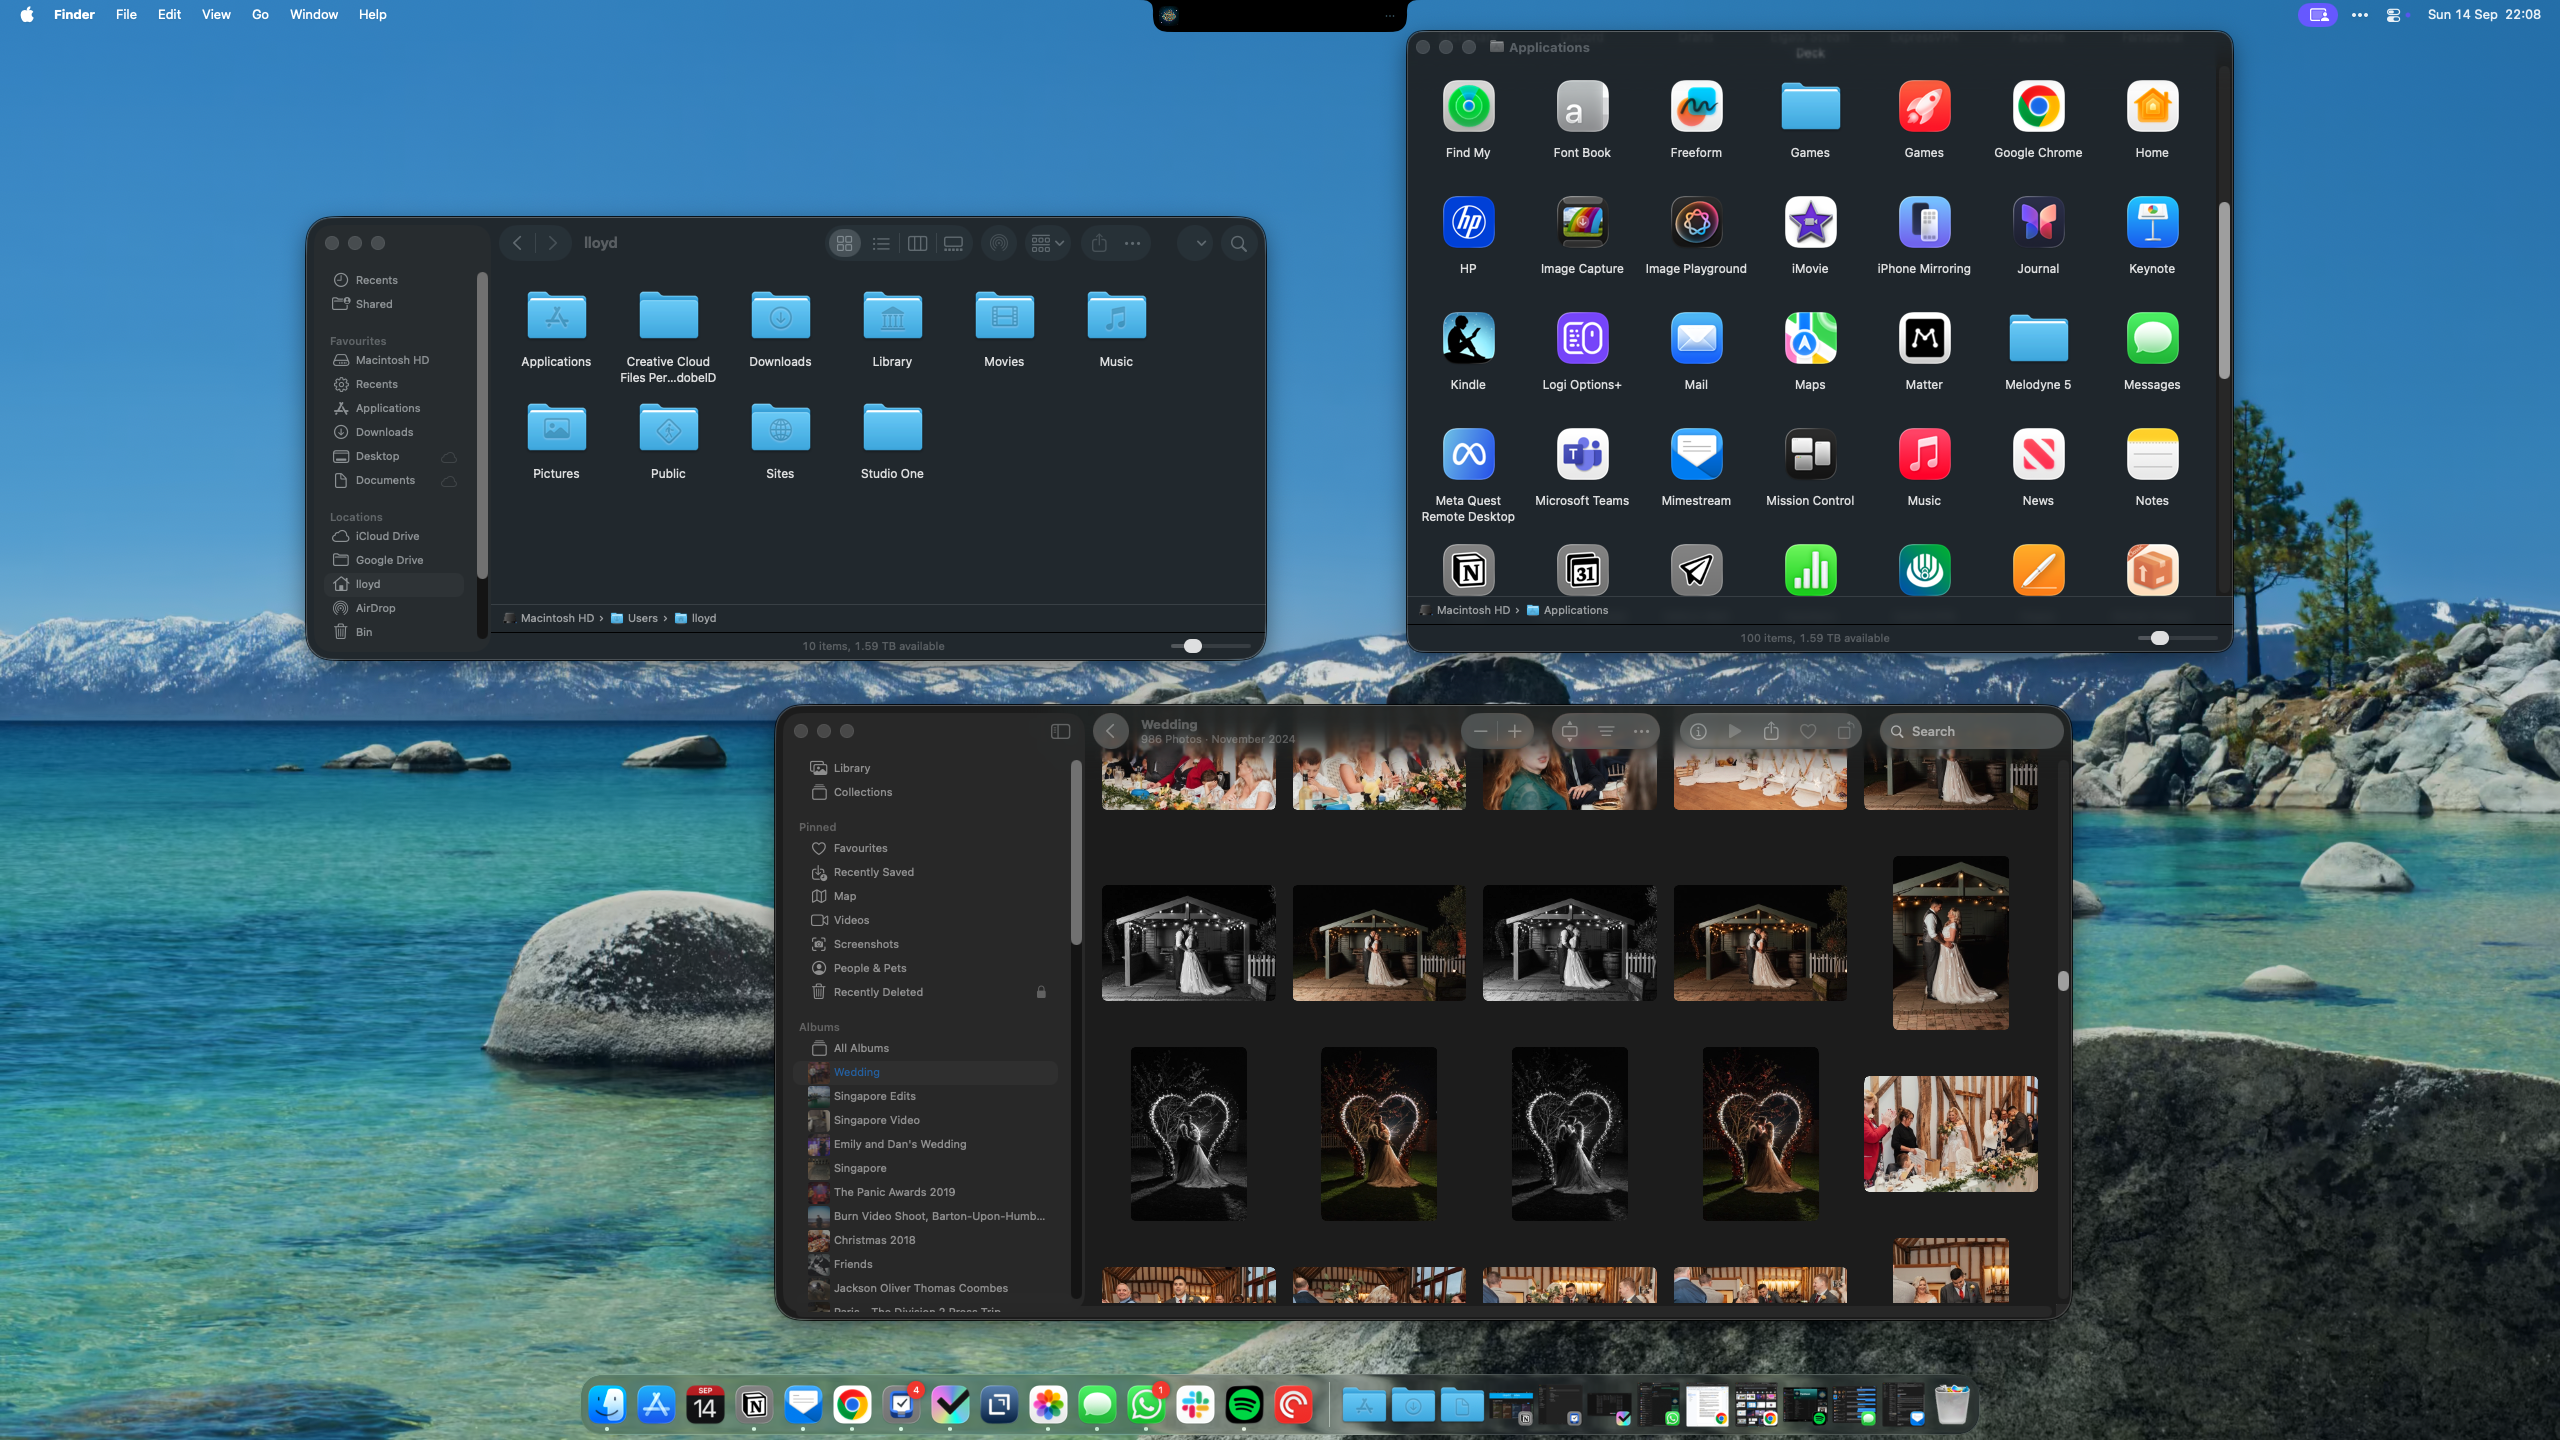Switch Finder to column view
The image size is (2560, 1440).
pos(916,243)
